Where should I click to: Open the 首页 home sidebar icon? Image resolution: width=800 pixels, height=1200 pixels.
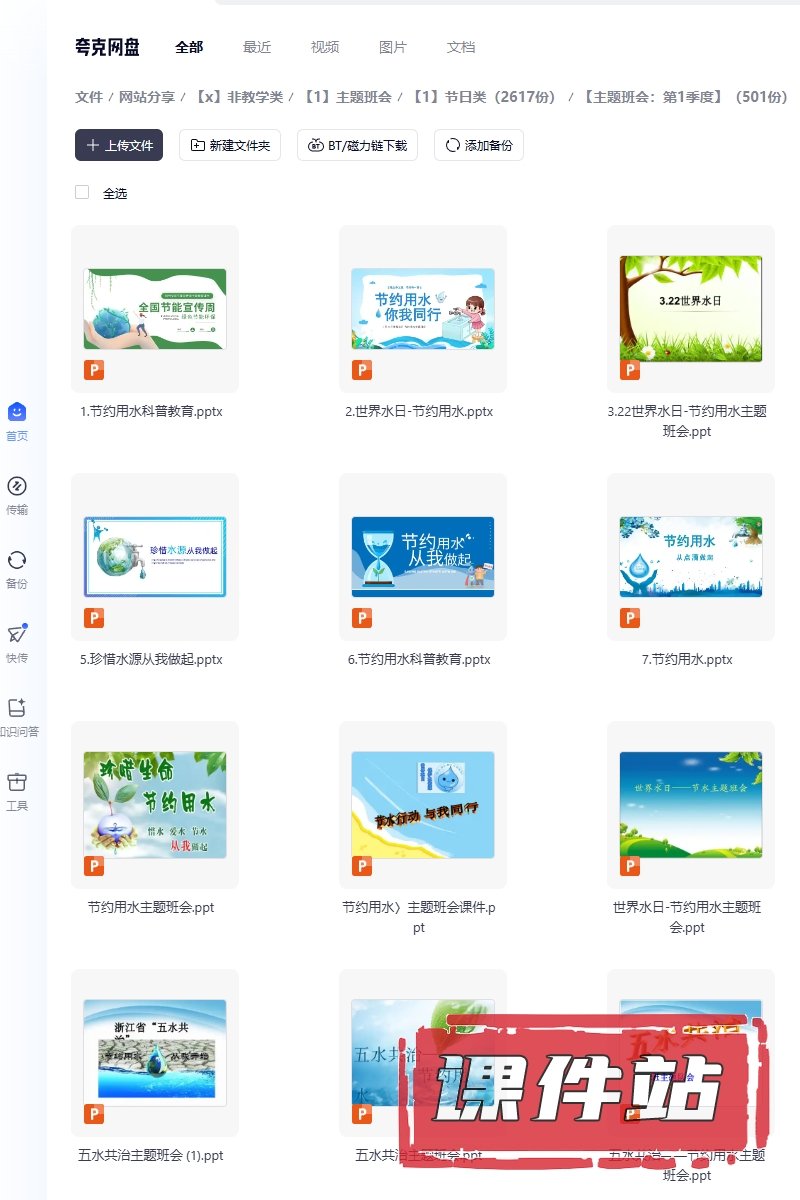pyautogui.click(x=16, y=412)
